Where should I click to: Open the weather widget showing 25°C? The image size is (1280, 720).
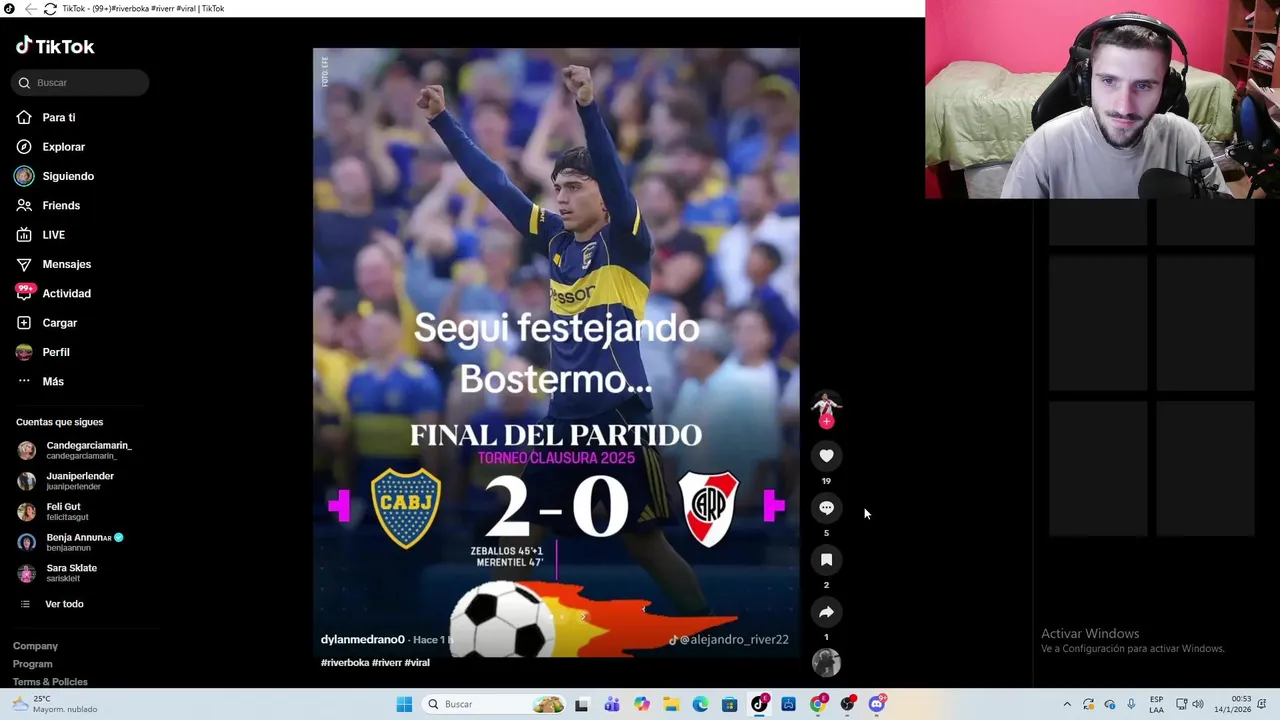pos(55,704)
